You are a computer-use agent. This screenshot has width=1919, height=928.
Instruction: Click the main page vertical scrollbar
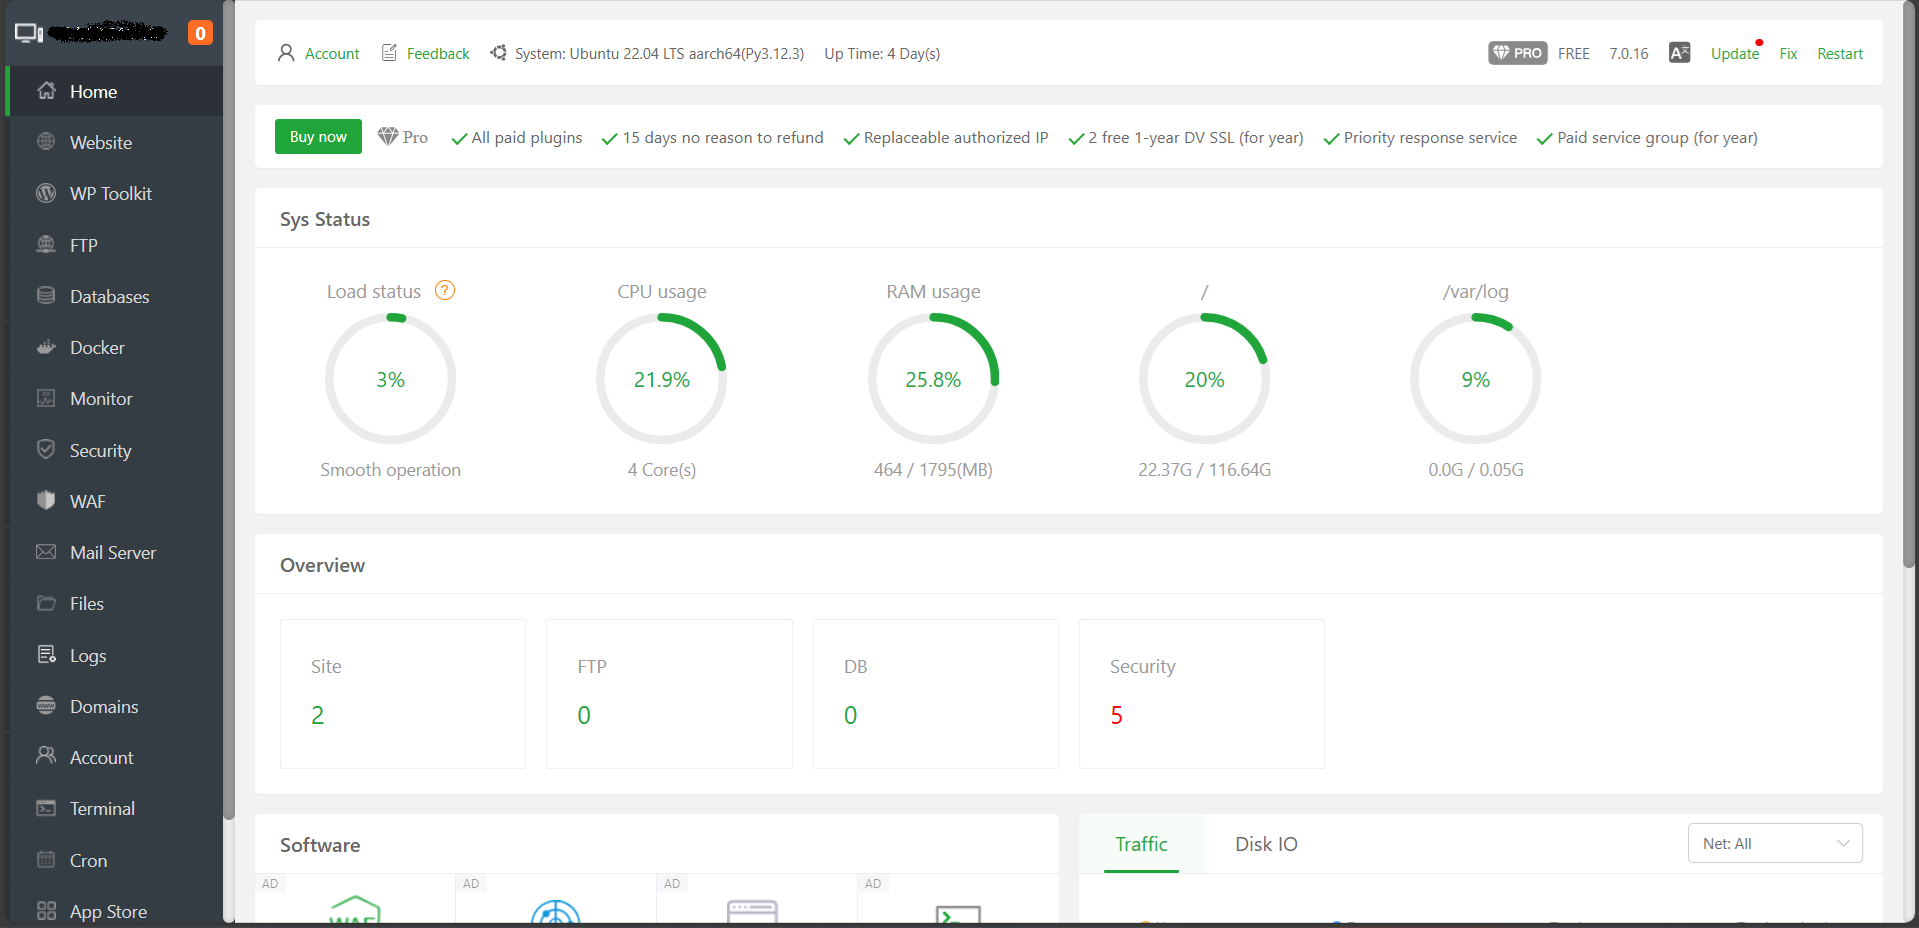tap(1908, 300)
